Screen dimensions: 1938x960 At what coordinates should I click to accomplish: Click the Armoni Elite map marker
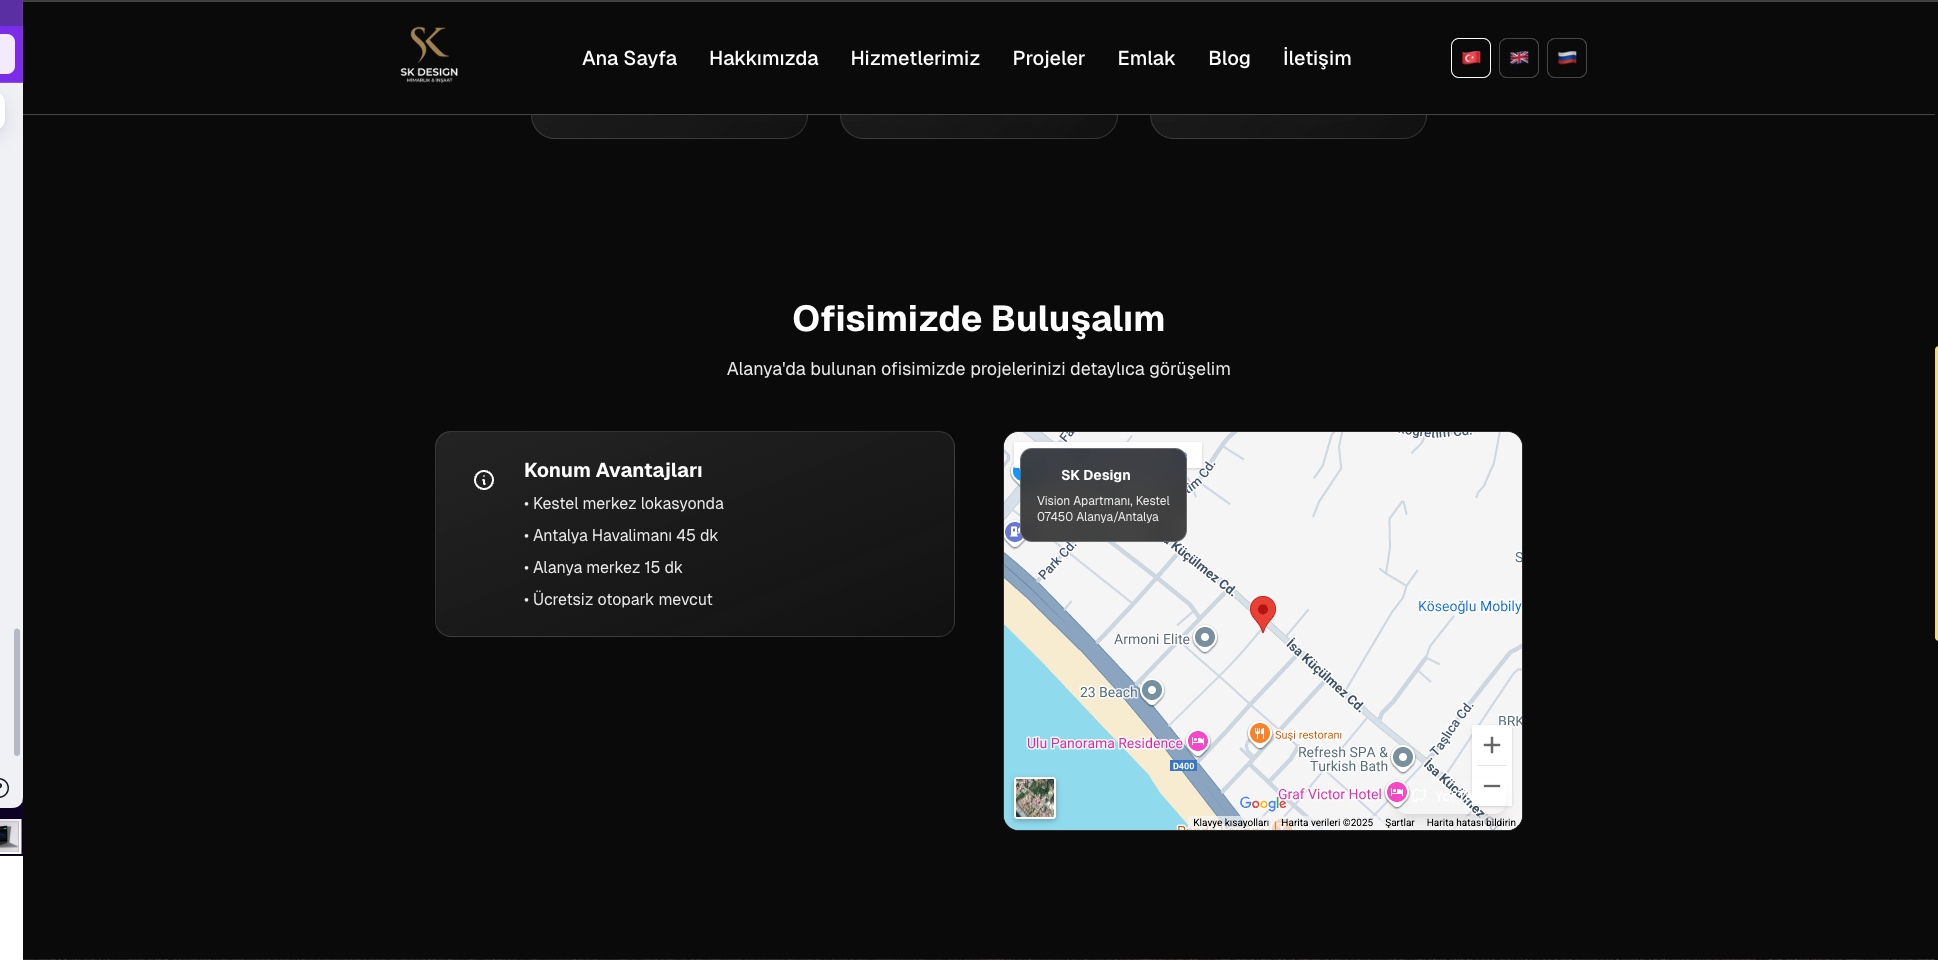coord(1205,637)
